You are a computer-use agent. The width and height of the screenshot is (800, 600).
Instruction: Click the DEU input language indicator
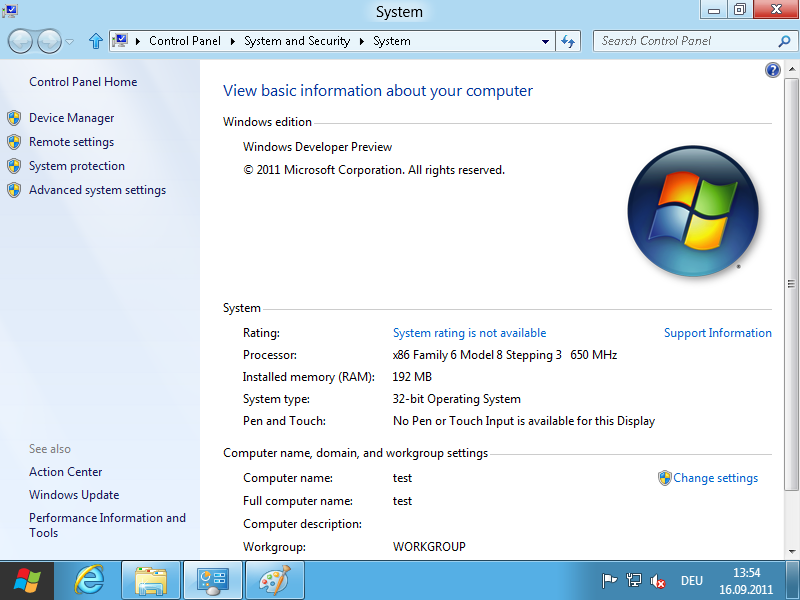692,581
